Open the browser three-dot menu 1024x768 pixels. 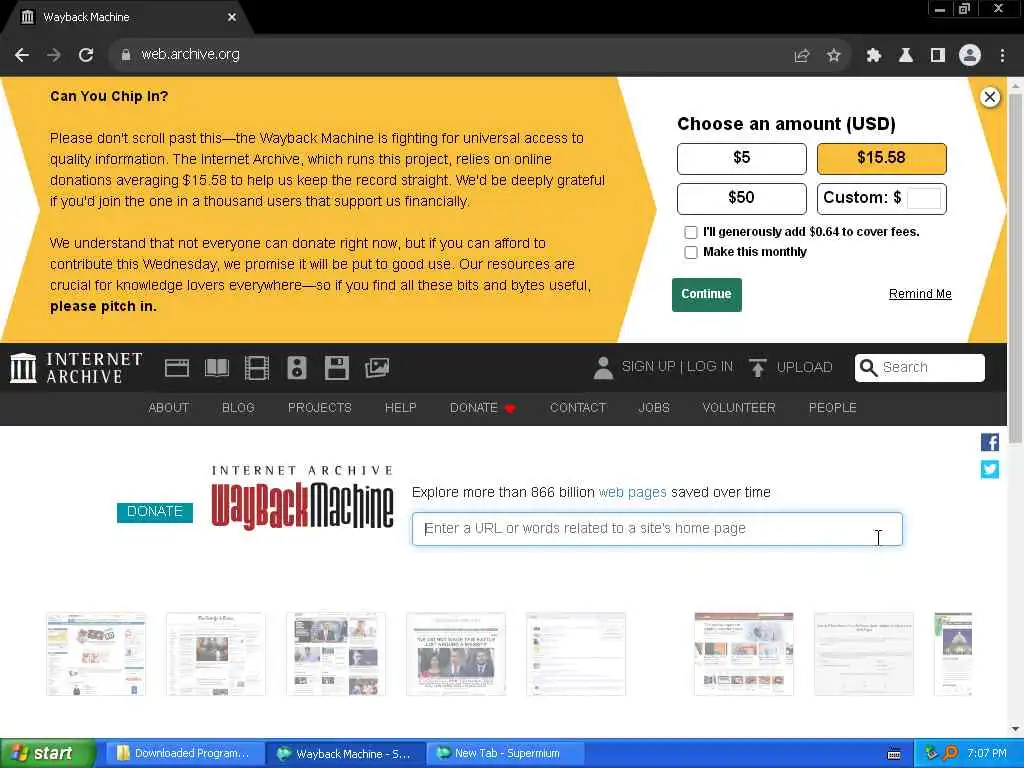pyautogui.click(x=1002, y=56)
